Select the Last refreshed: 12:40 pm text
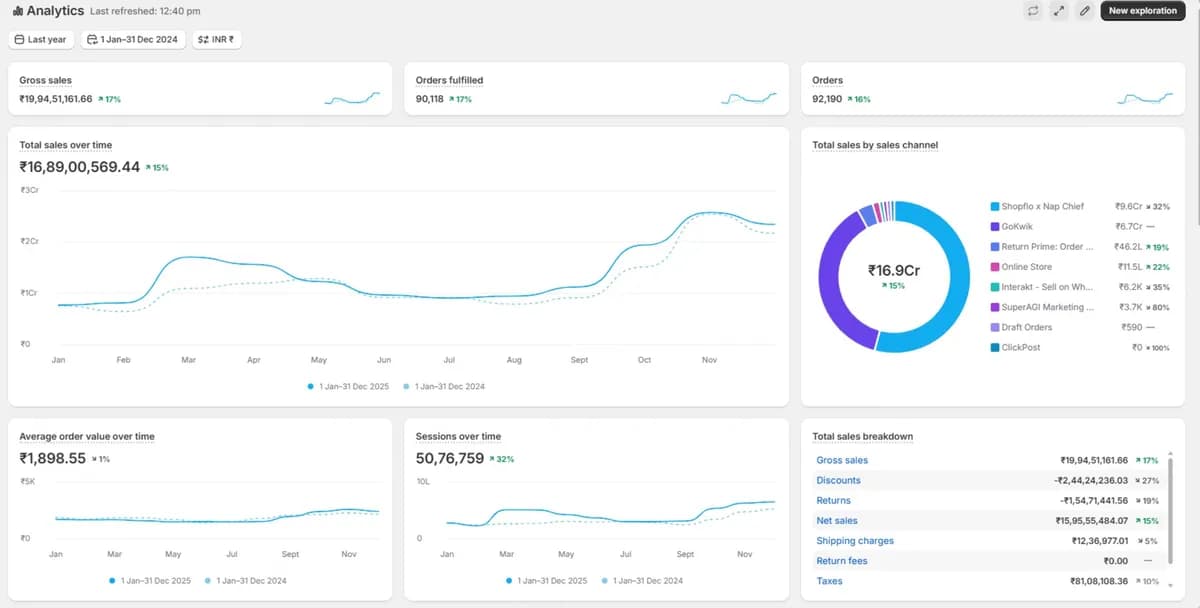This screenshot has height=608, width=1200. [145, 11]
